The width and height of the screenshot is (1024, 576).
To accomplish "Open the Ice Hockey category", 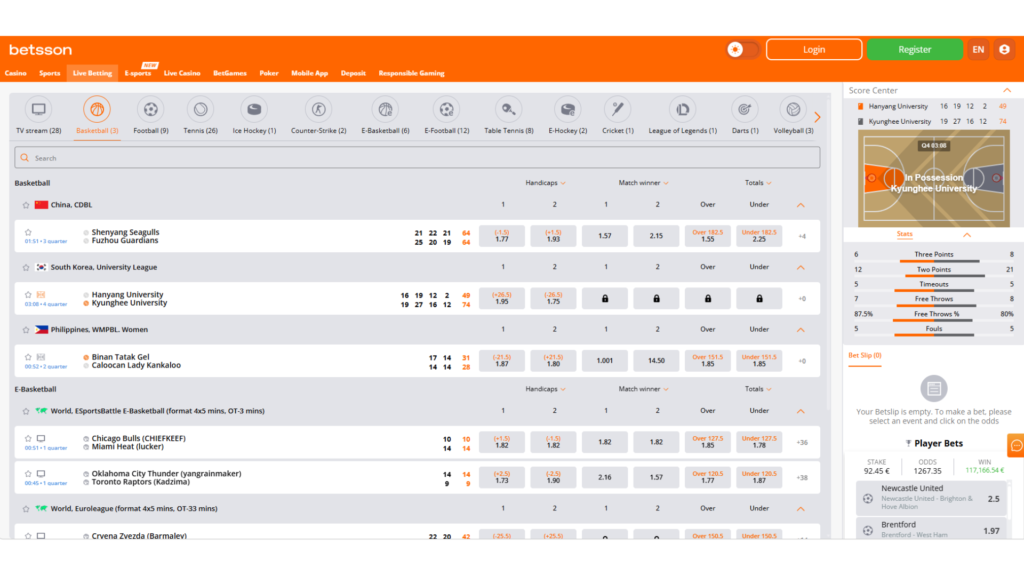I will [254, 116].
